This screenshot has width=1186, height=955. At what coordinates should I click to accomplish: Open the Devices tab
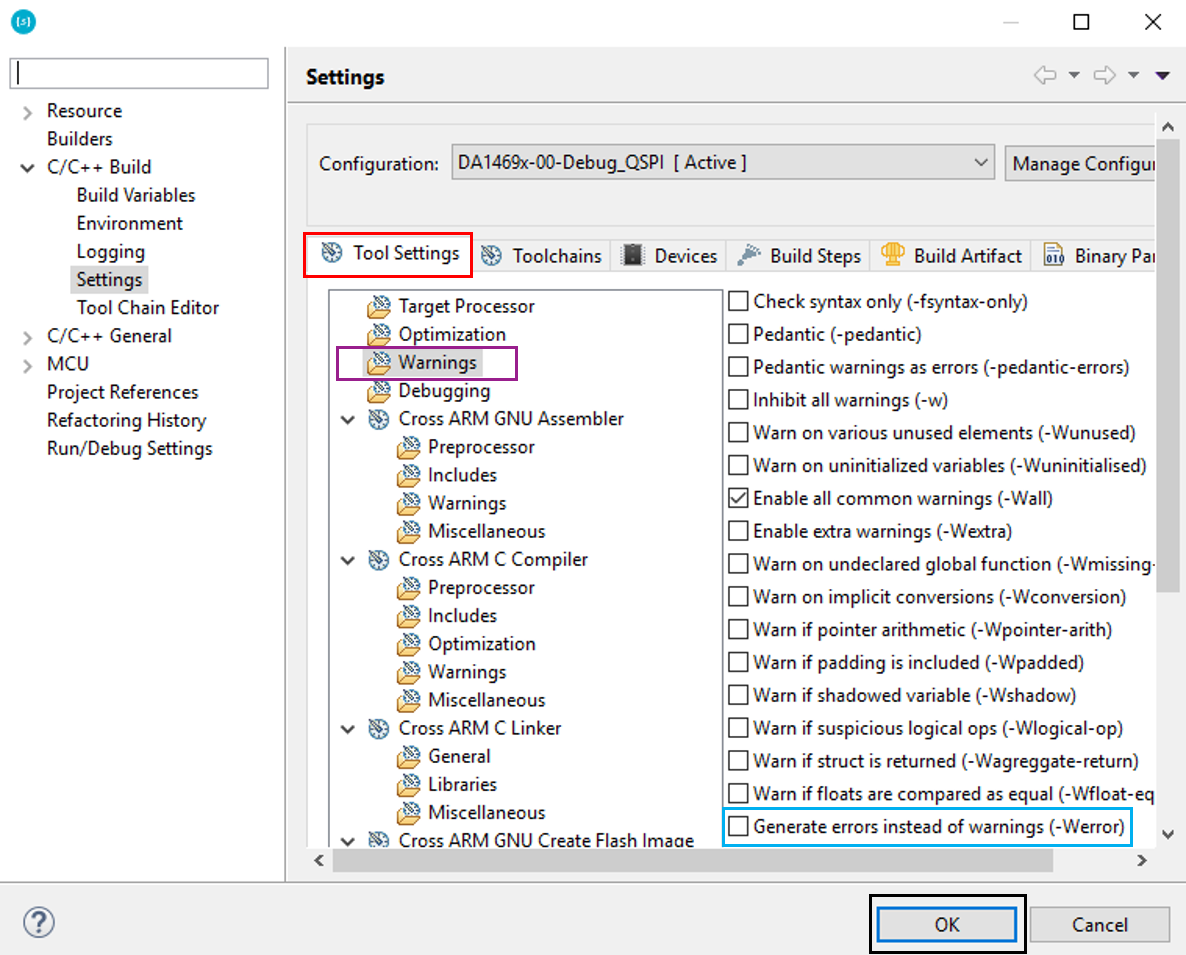click(x=669, y=256)
